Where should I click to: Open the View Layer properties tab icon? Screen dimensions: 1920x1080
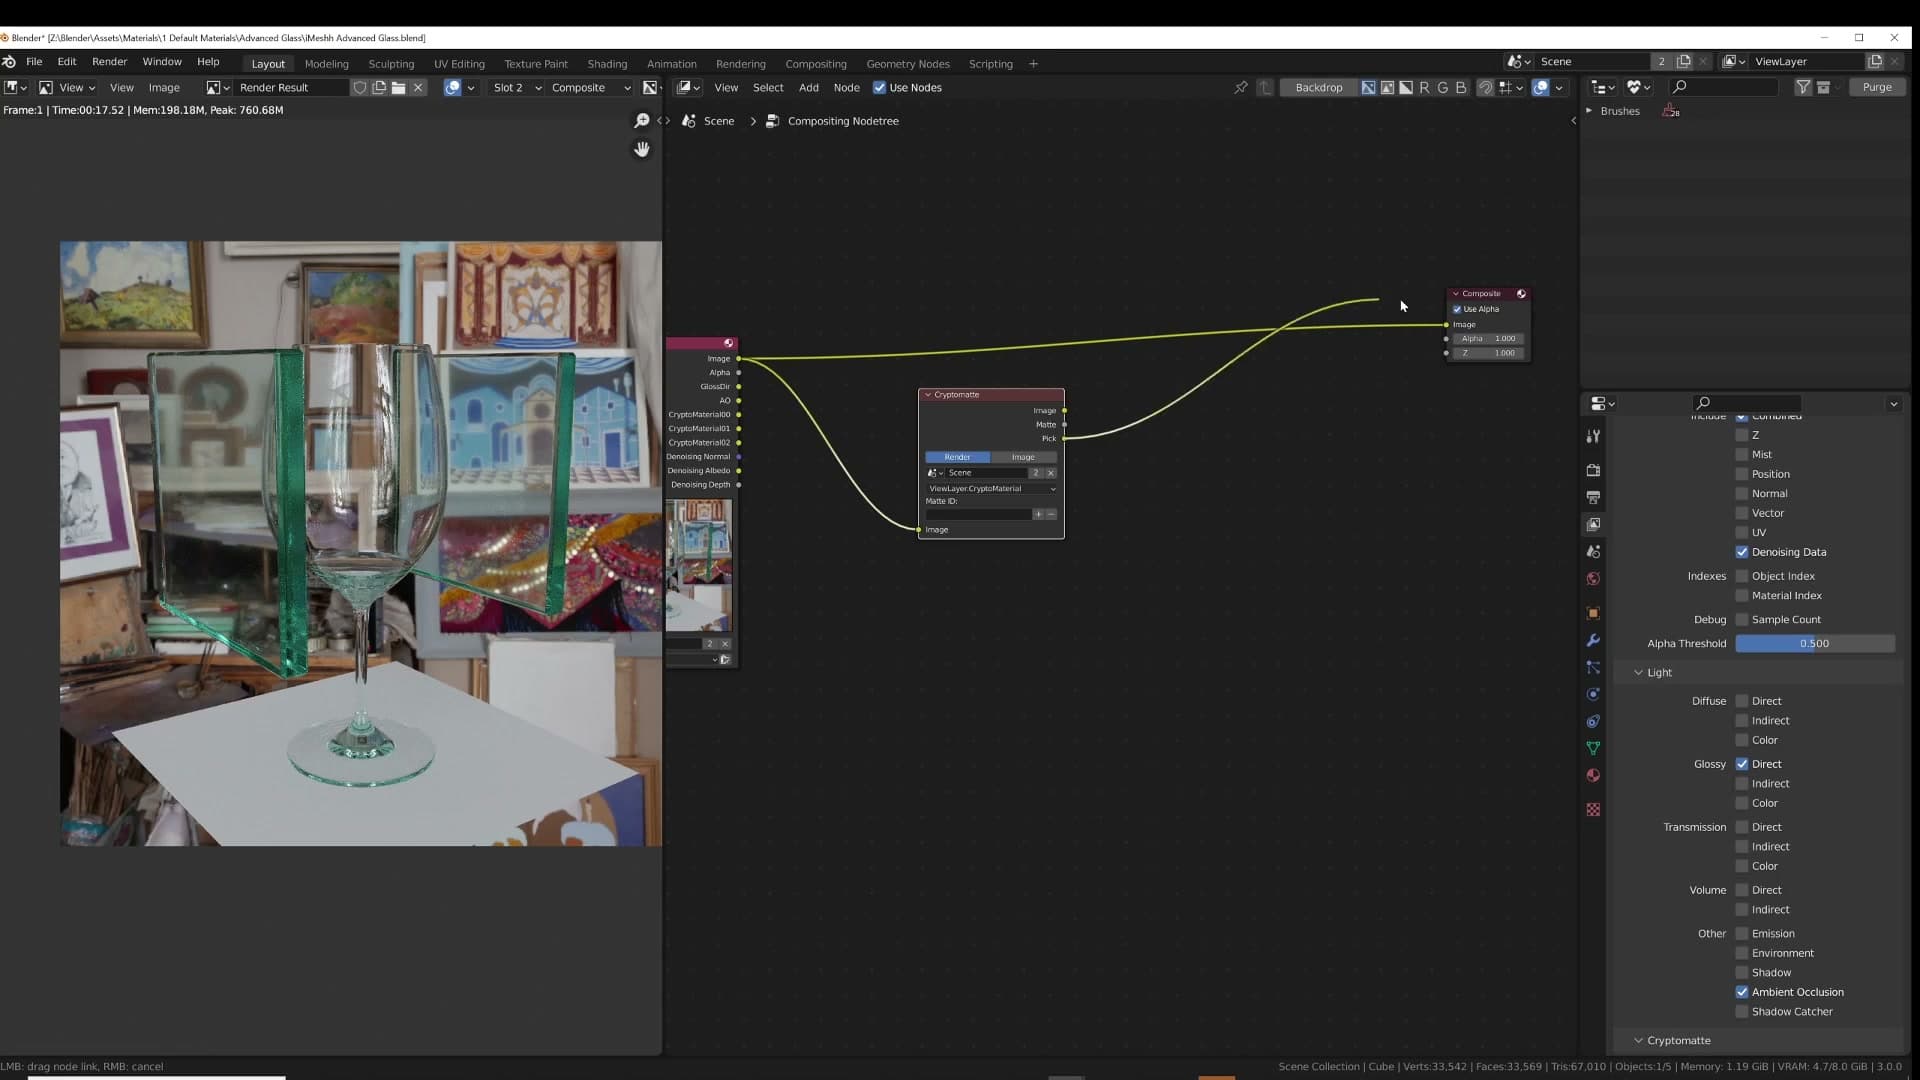(x=1593, y=524)
